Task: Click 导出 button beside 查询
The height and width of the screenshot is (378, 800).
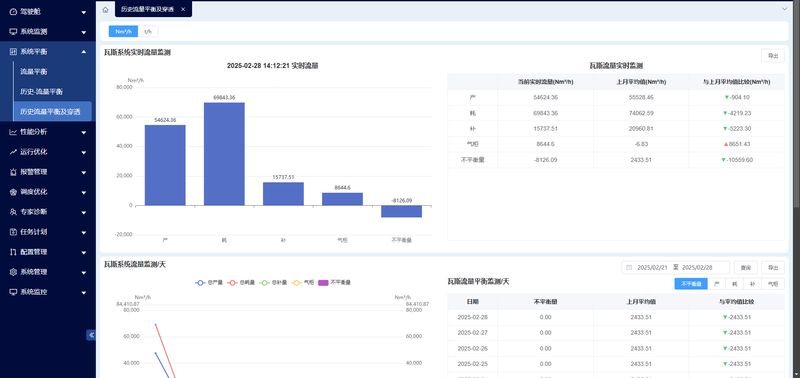Action: coord(772,267)
